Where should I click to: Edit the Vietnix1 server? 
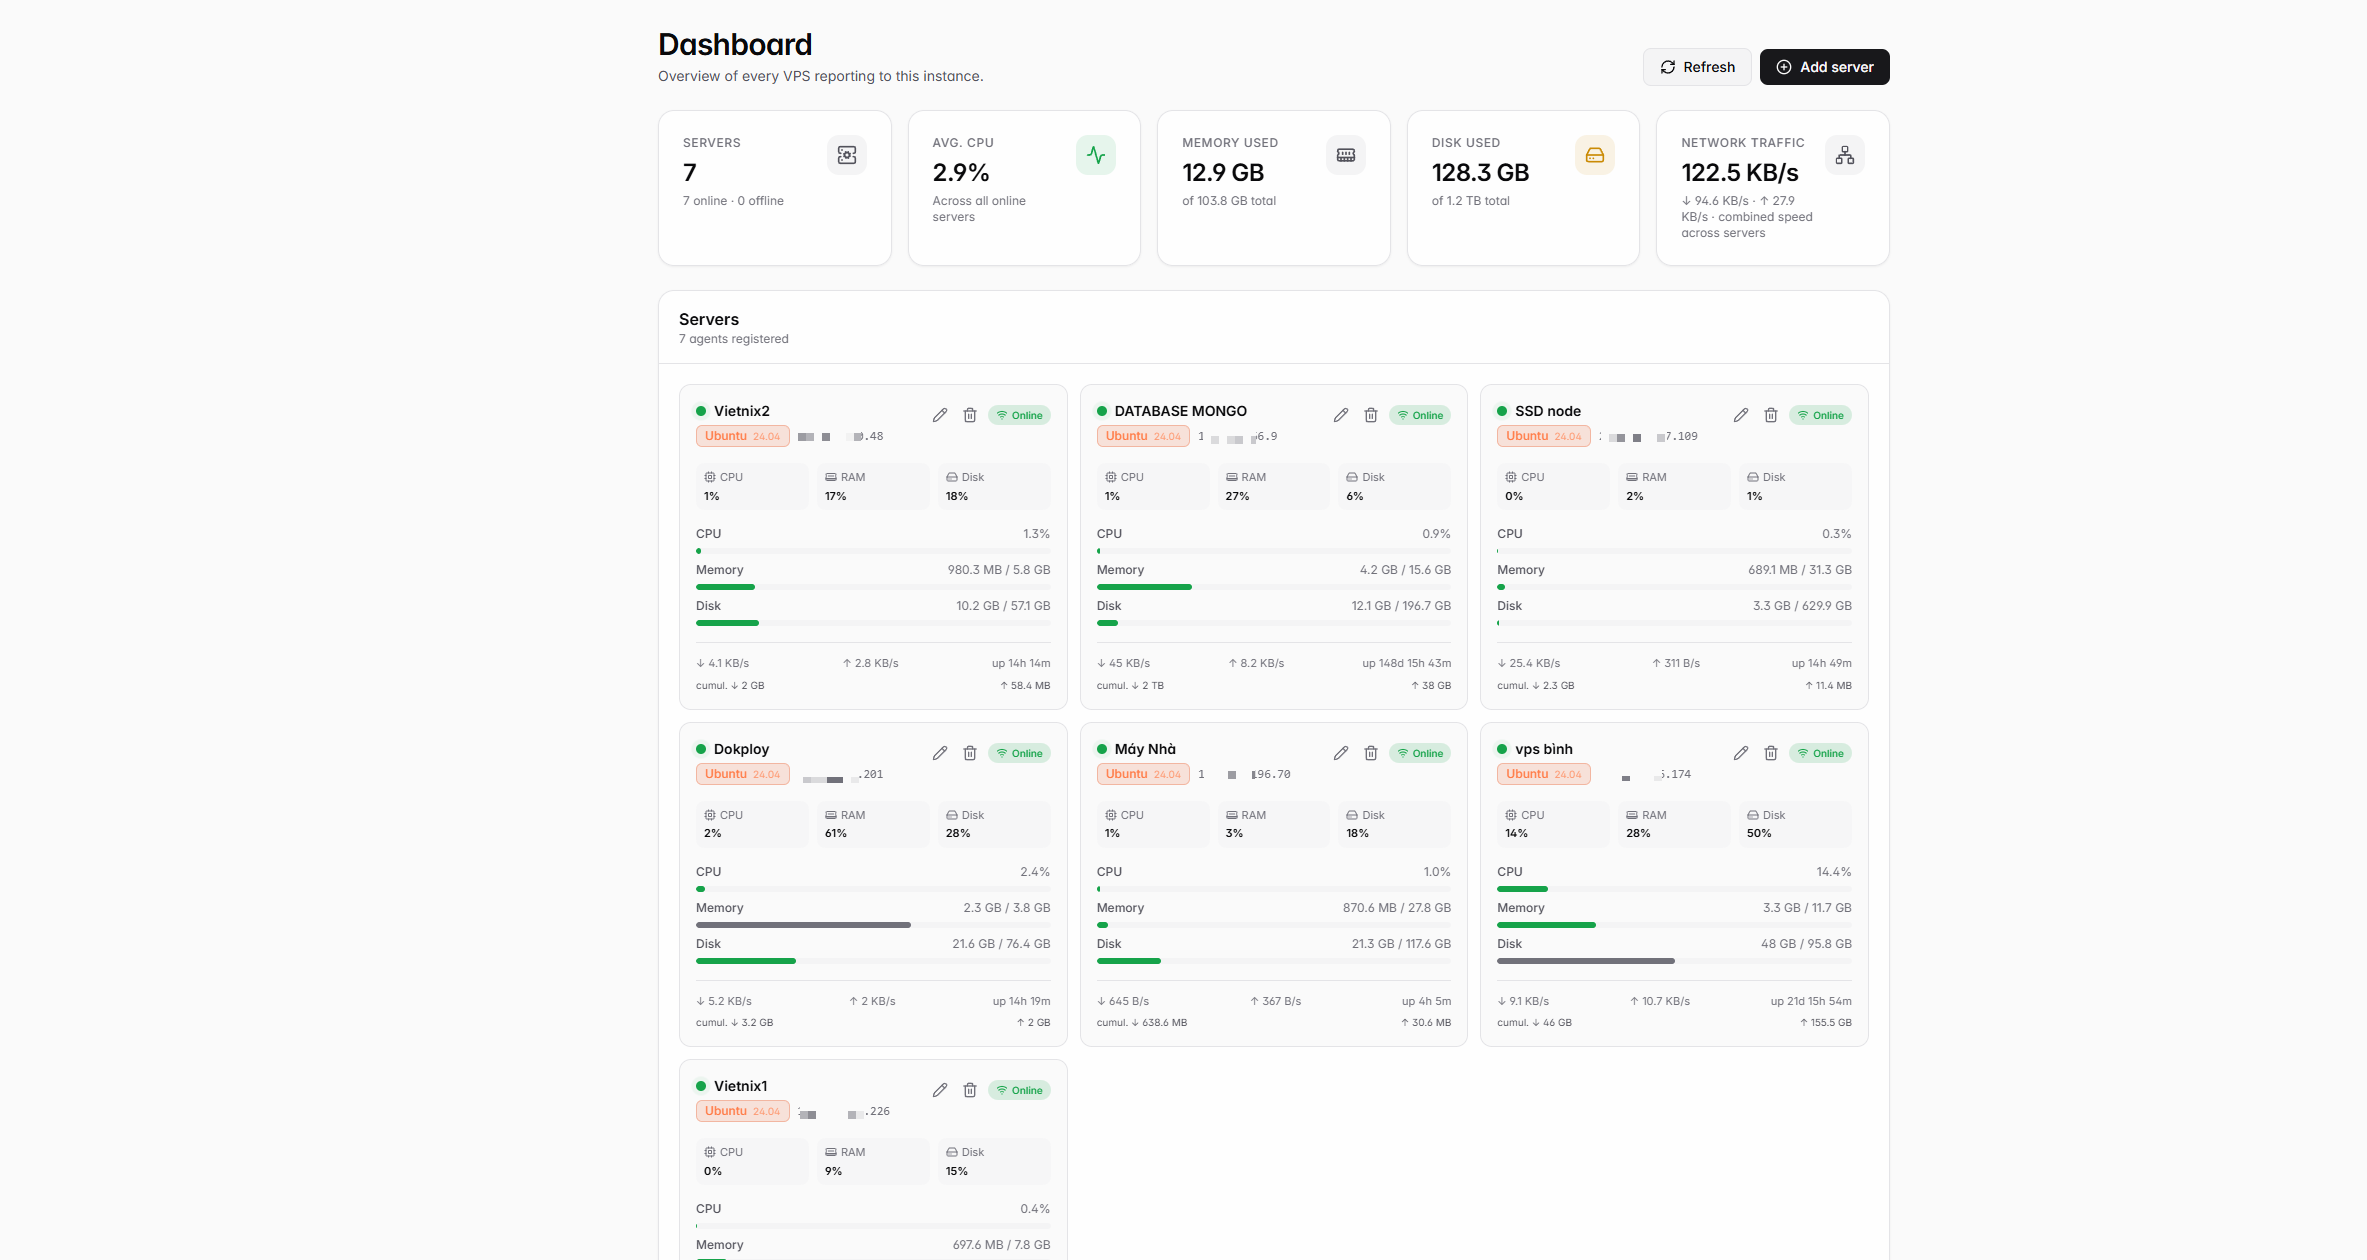pyautogui.click(x=939, y=1090)
